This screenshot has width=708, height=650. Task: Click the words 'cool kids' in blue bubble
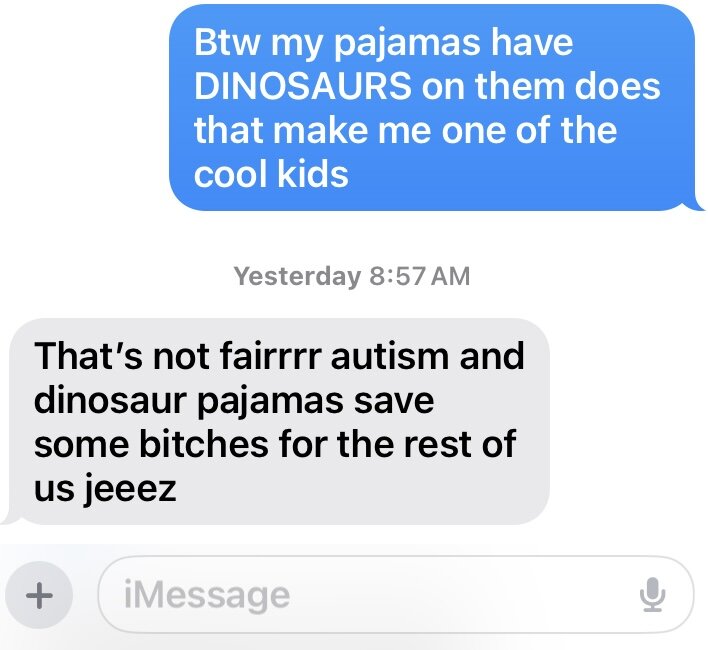(x=271, y=174)
